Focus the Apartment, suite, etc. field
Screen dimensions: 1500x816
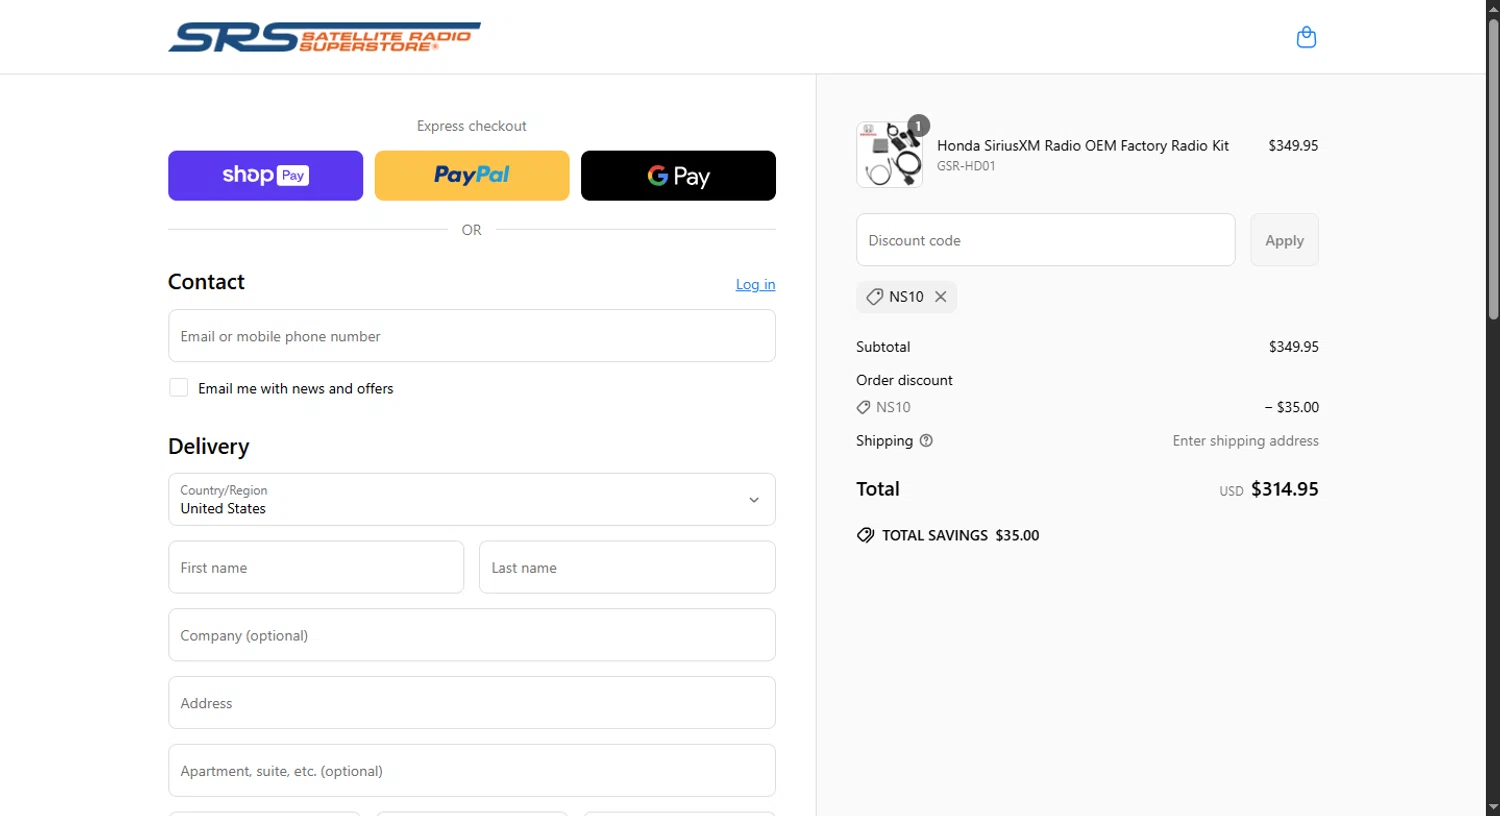[x=472, y=771]
